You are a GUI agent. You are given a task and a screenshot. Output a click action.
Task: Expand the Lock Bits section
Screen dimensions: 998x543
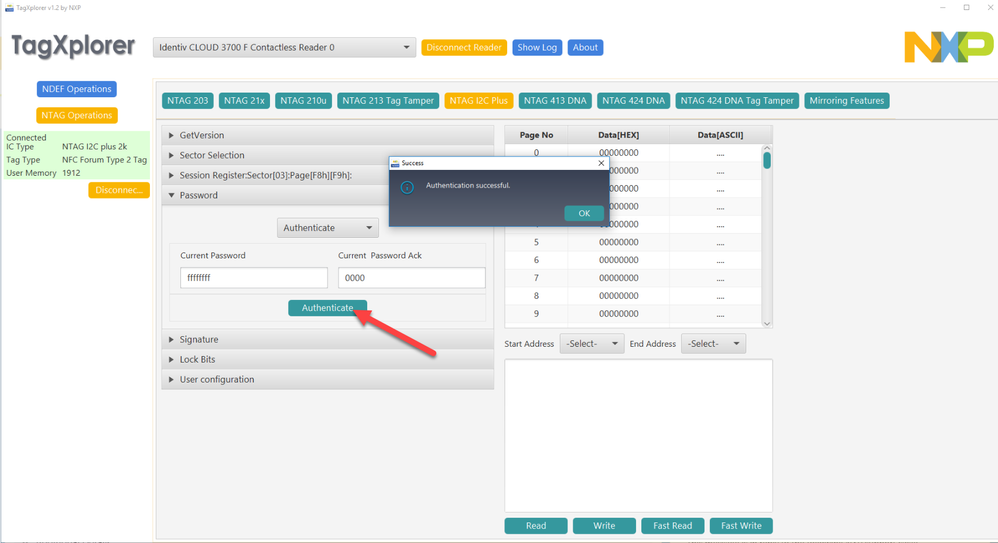coord(328,360)
